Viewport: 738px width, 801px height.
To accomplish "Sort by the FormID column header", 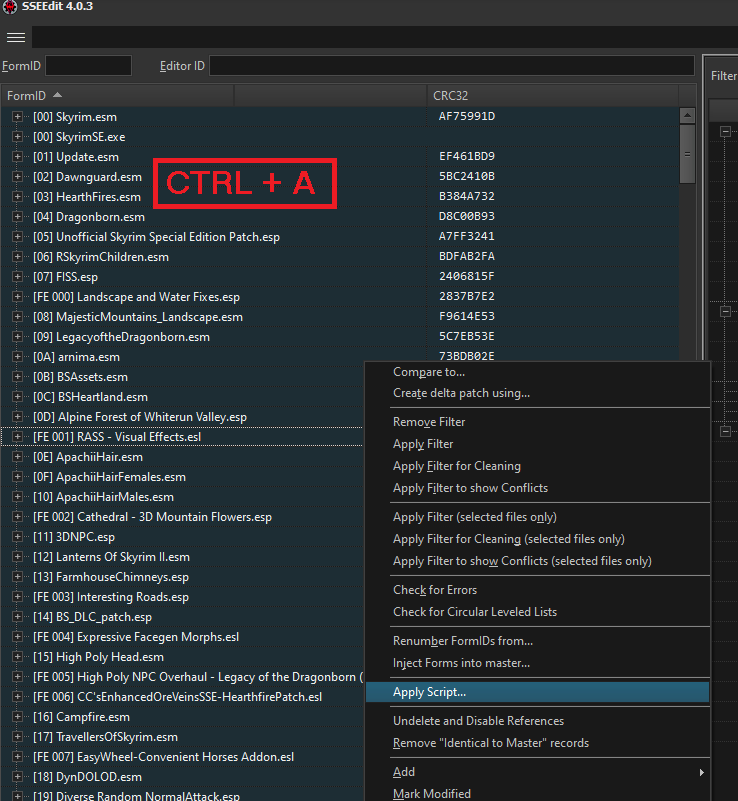I will pyautogui.click(x=117, y=96).
